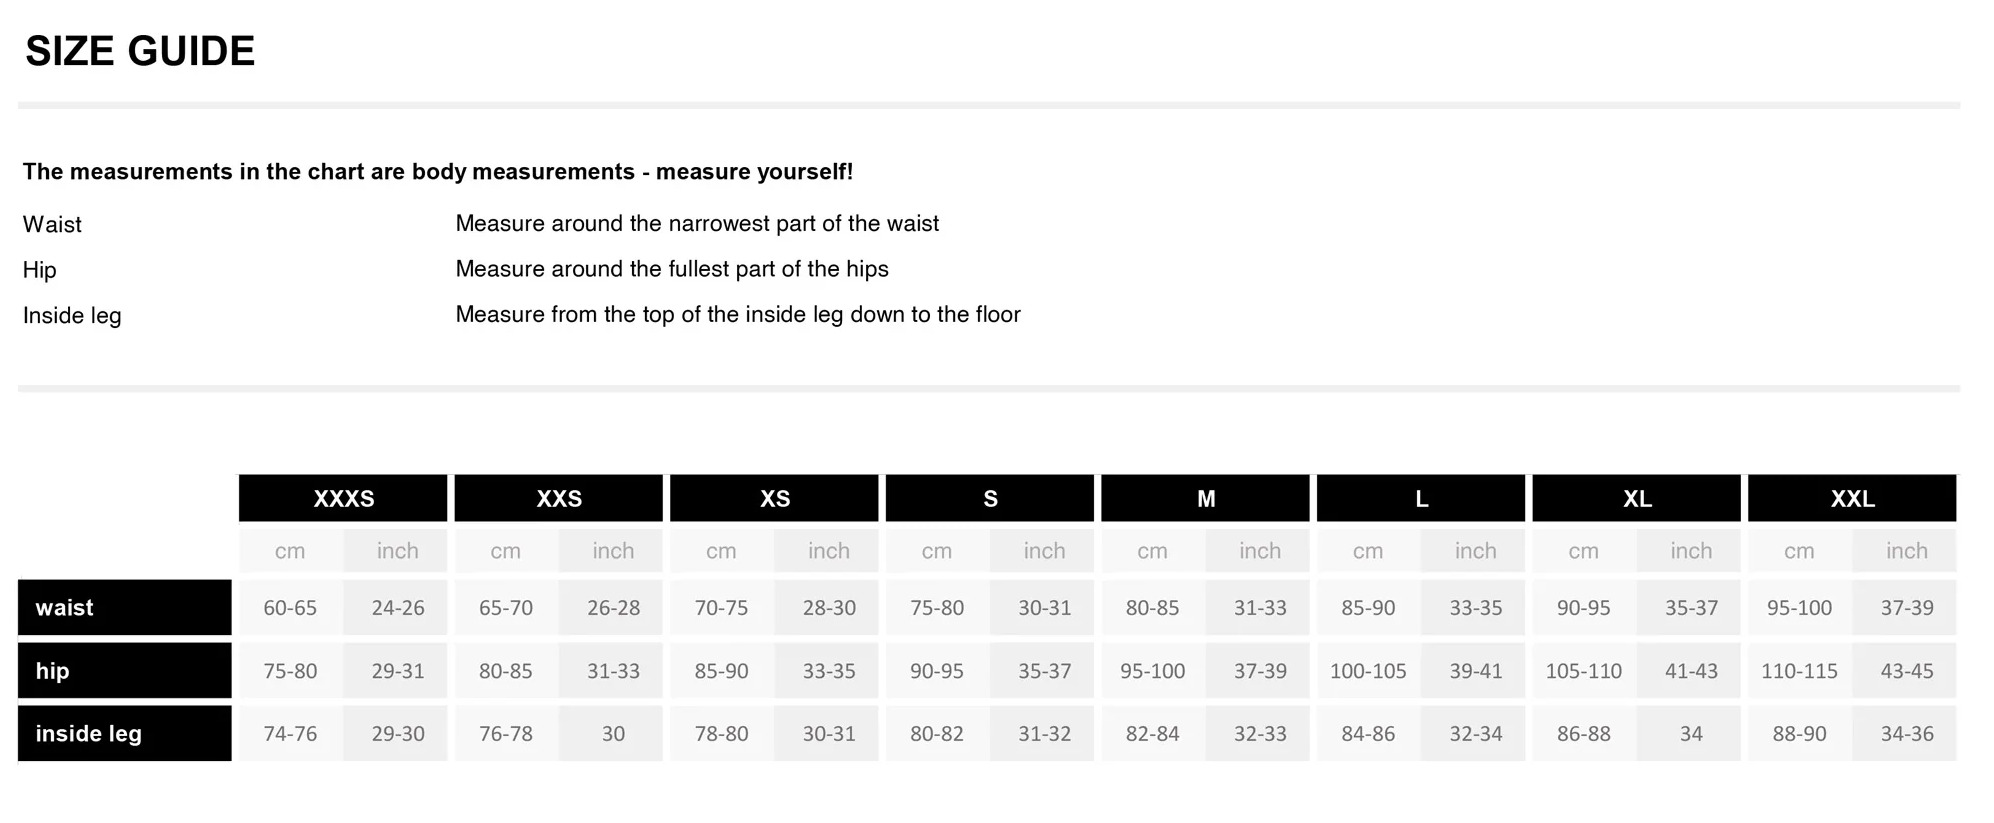Click the waist 24-26 inch cell under XXXS
1994x823 pixels.
click(398, 607)
